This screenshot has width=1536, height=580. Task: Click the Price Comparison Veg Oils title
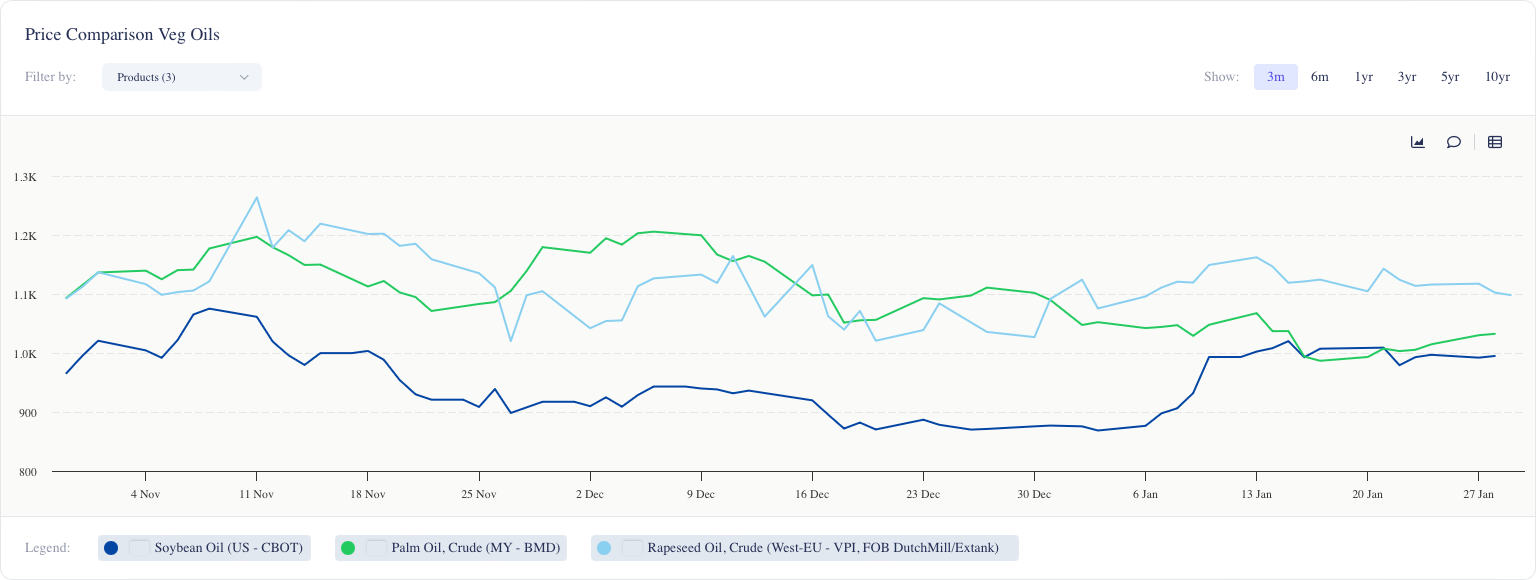(x=121, y=34)
